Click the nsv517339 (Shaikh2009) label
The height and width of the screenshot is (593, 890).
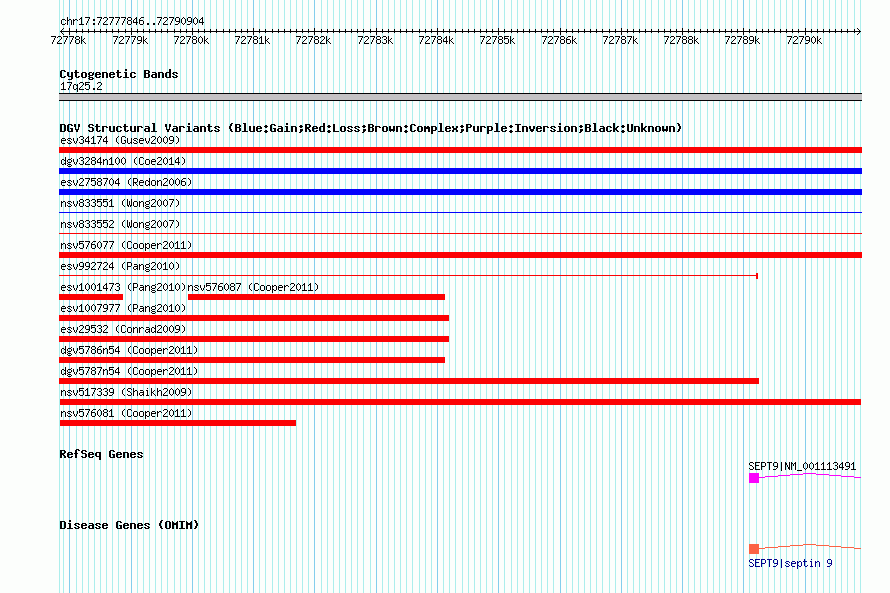126,392
